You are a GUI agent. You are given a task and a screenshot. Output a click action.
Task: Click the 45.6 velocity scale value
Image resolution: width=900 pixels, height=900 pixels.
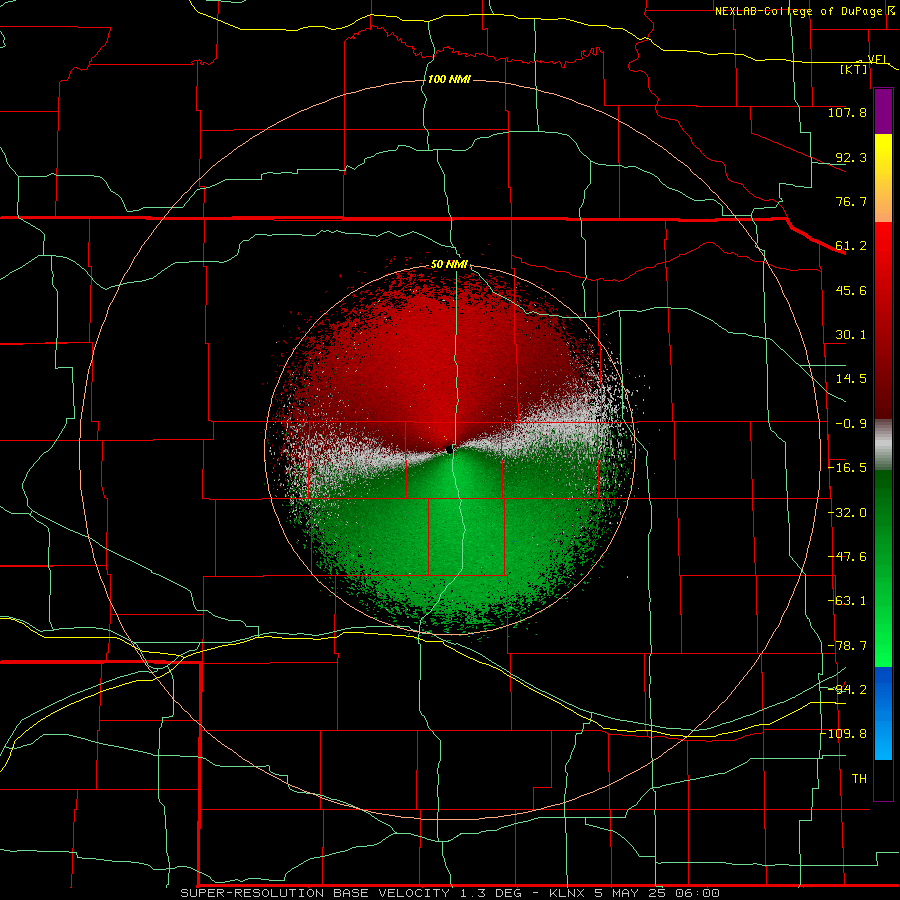pyautogui.click(x=851, y=290)
